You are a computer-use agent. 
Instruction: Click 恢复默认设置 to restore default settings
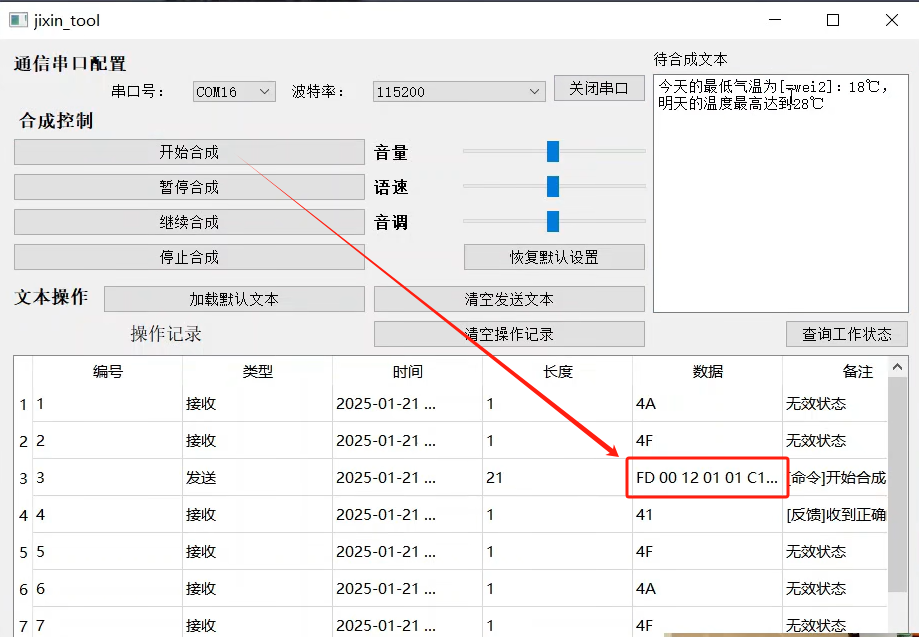553,256
